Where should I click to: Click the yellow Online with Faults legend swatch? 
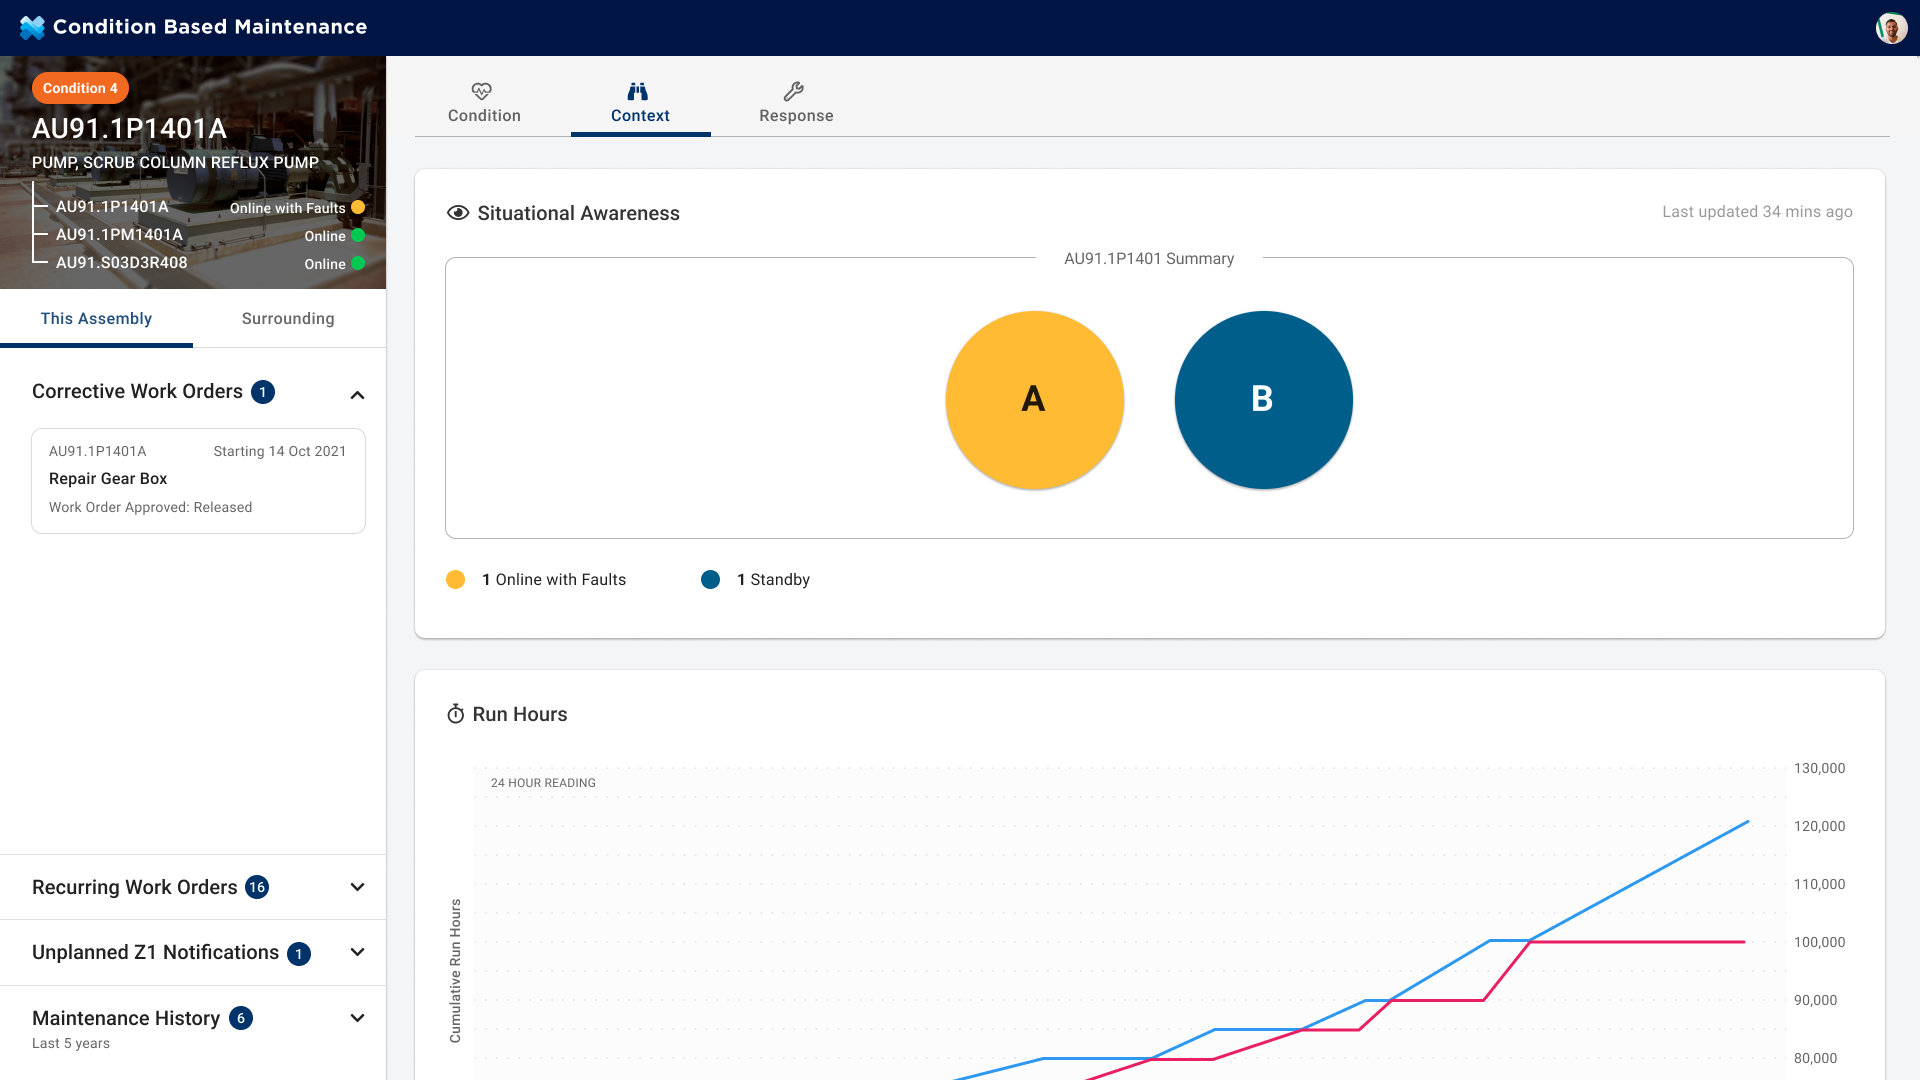pos(455,579)
